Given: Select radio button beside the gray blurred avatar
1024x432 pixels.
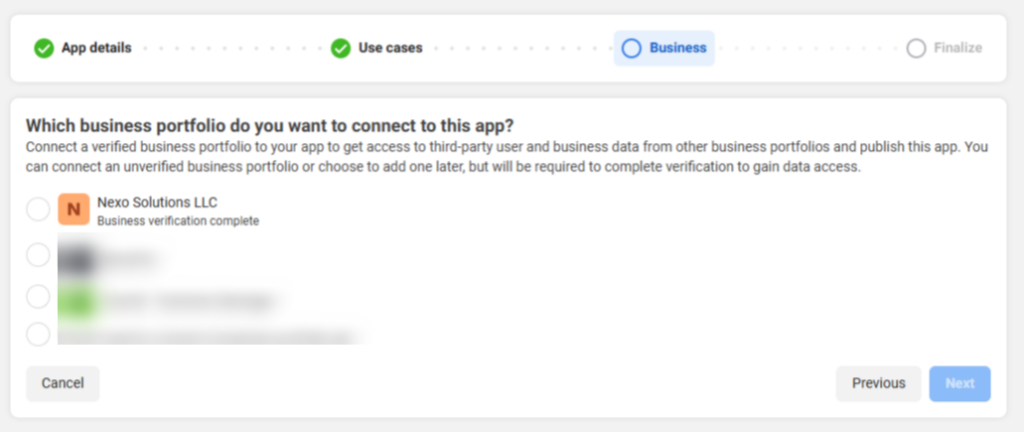Looking at the screenshot, I should [38, 255].
